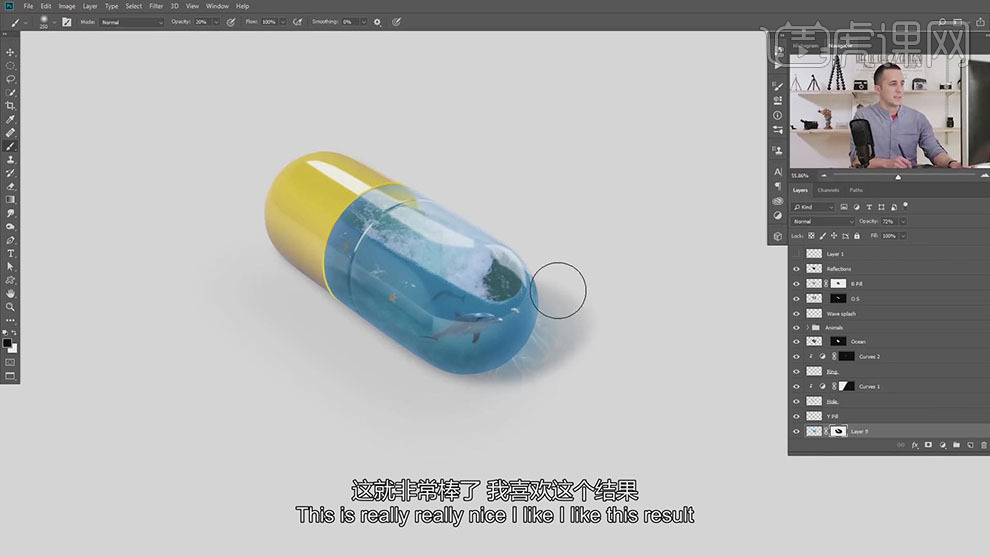
Task: Open brush preset picker arrow
Action: [x=54, y=22]
